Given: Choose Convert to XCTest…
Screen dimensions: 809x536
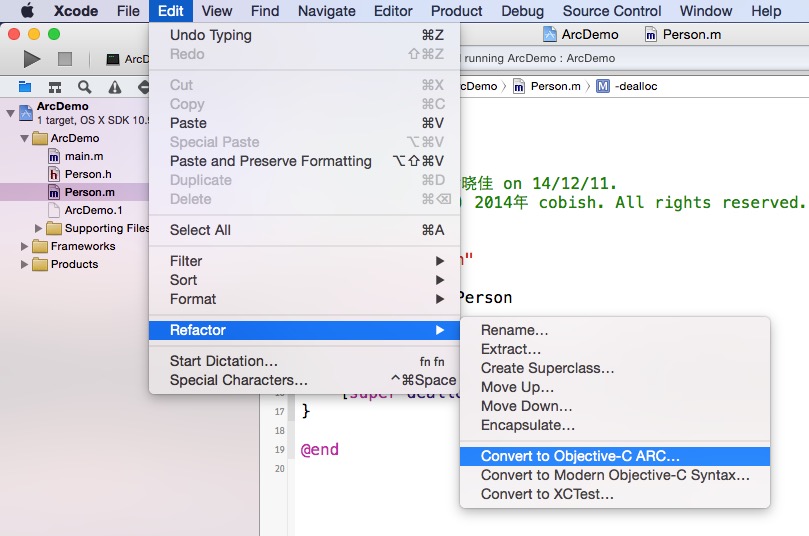Looking at the screenshot, I should [x=614, y=494].
